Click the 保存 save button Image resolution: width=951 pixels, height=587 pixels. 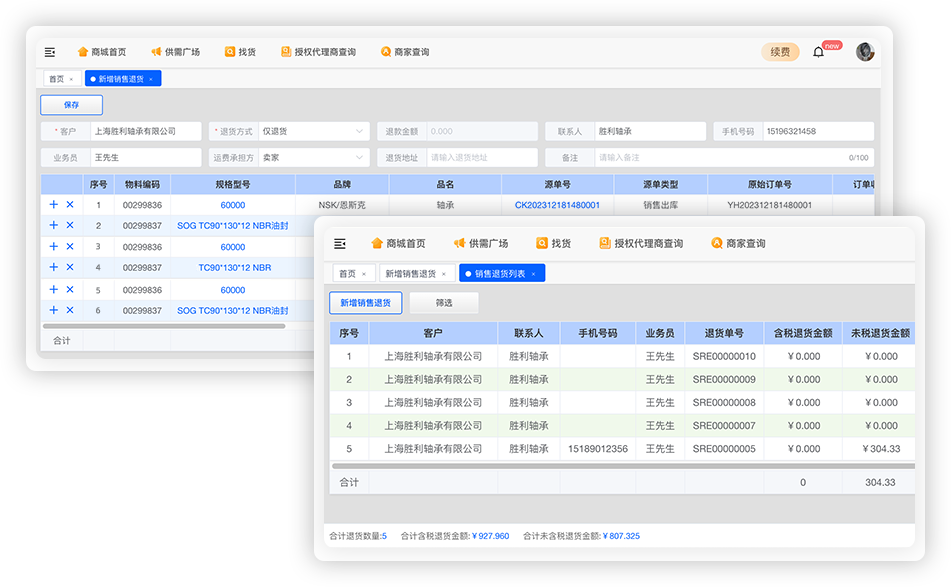pyautogui.click(x=72, y=105)
